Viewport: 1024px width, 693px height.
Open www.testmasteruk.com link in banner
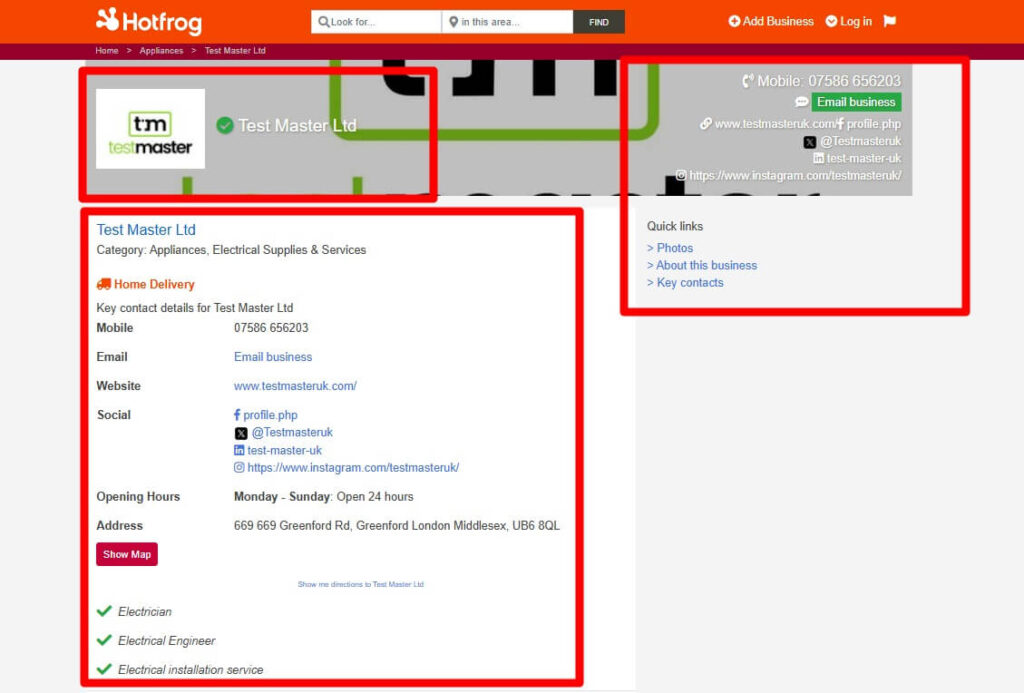(x=775, y=123)
